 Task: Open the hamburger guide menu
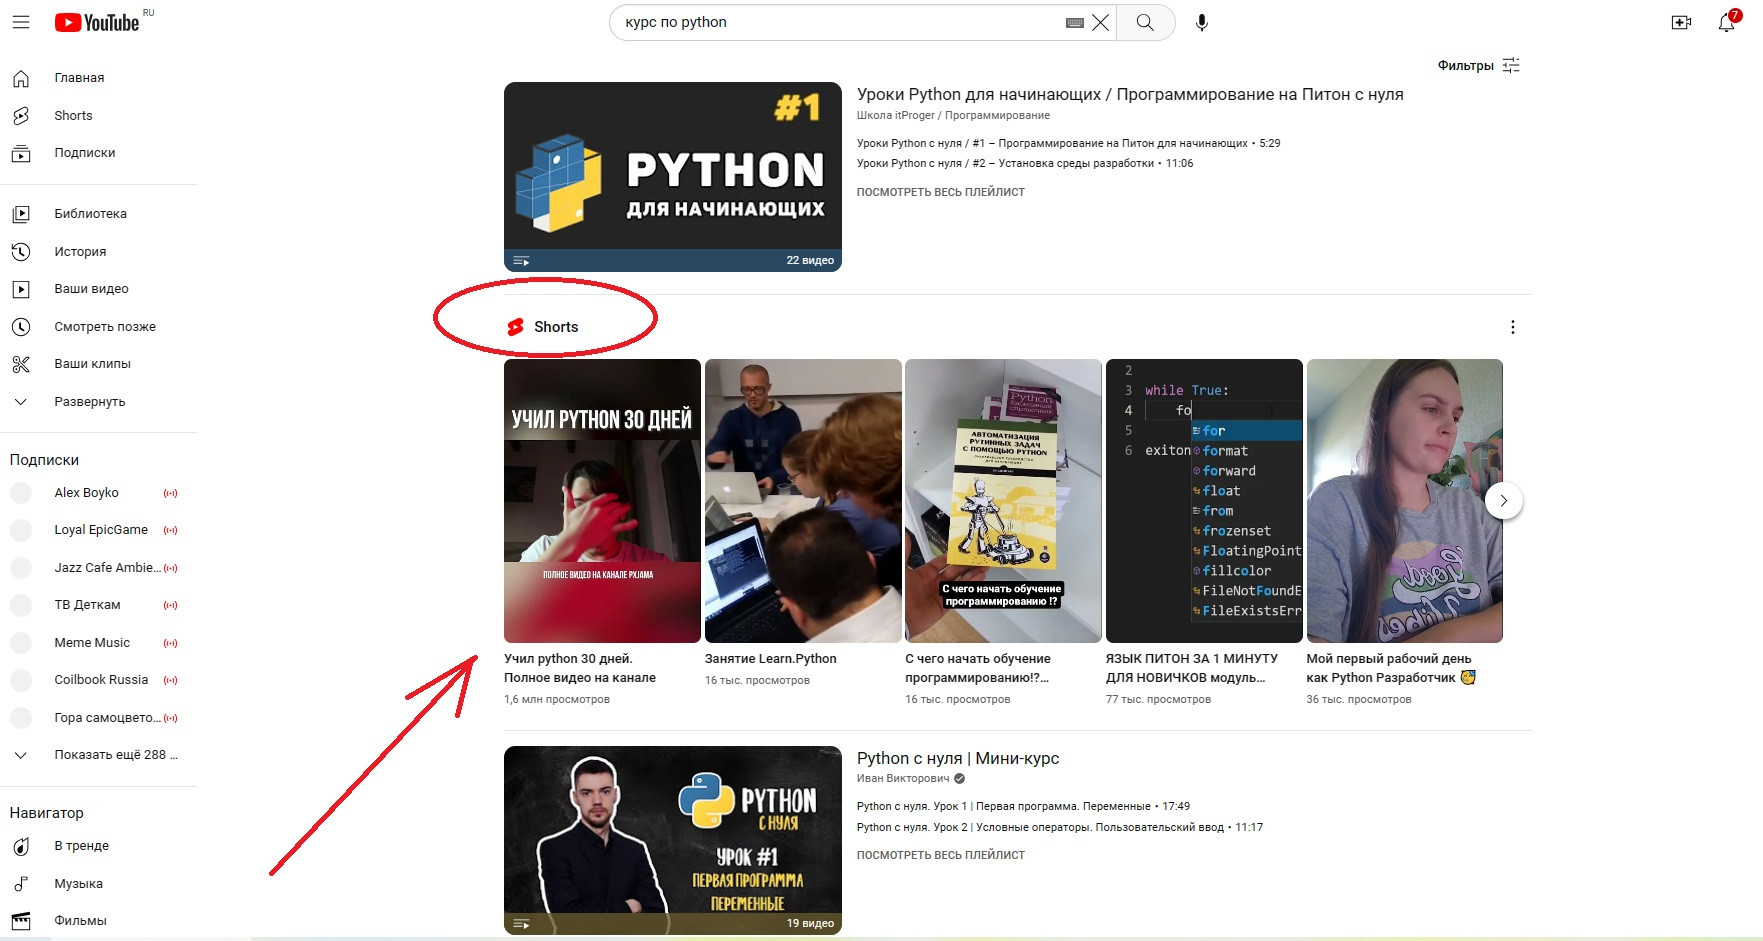(x=21, y=22)
